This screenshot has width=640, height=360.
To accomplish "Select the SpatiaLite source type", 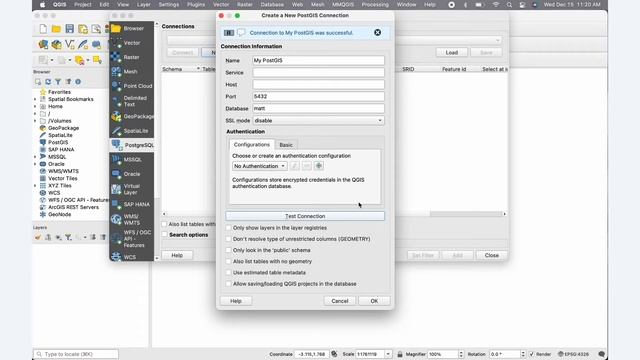I will (x=132, y=131).
